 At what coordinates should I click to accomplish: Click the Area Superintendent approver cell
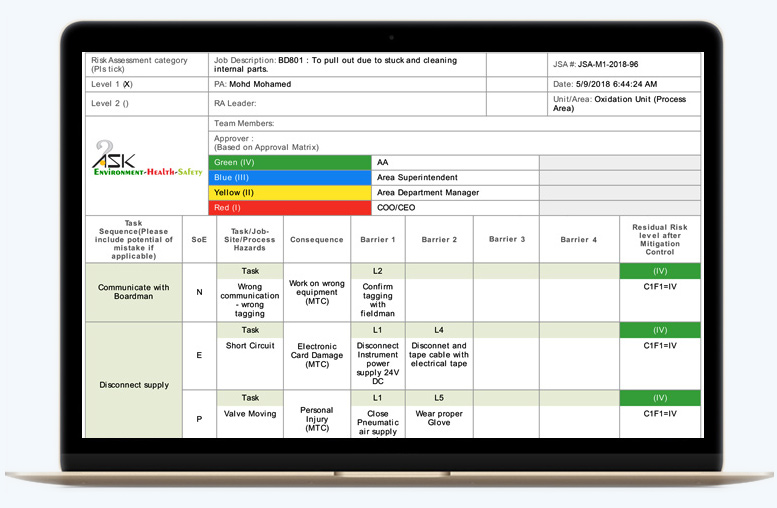click(455, 177)
